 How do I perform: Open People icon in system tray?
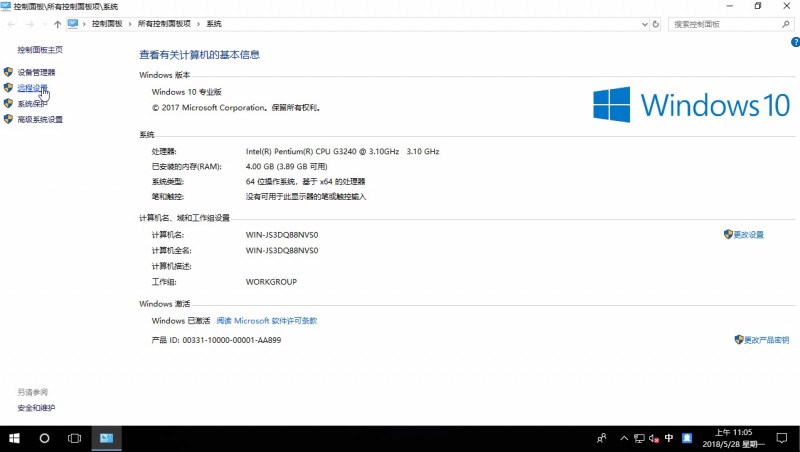(x=602, y=438)
